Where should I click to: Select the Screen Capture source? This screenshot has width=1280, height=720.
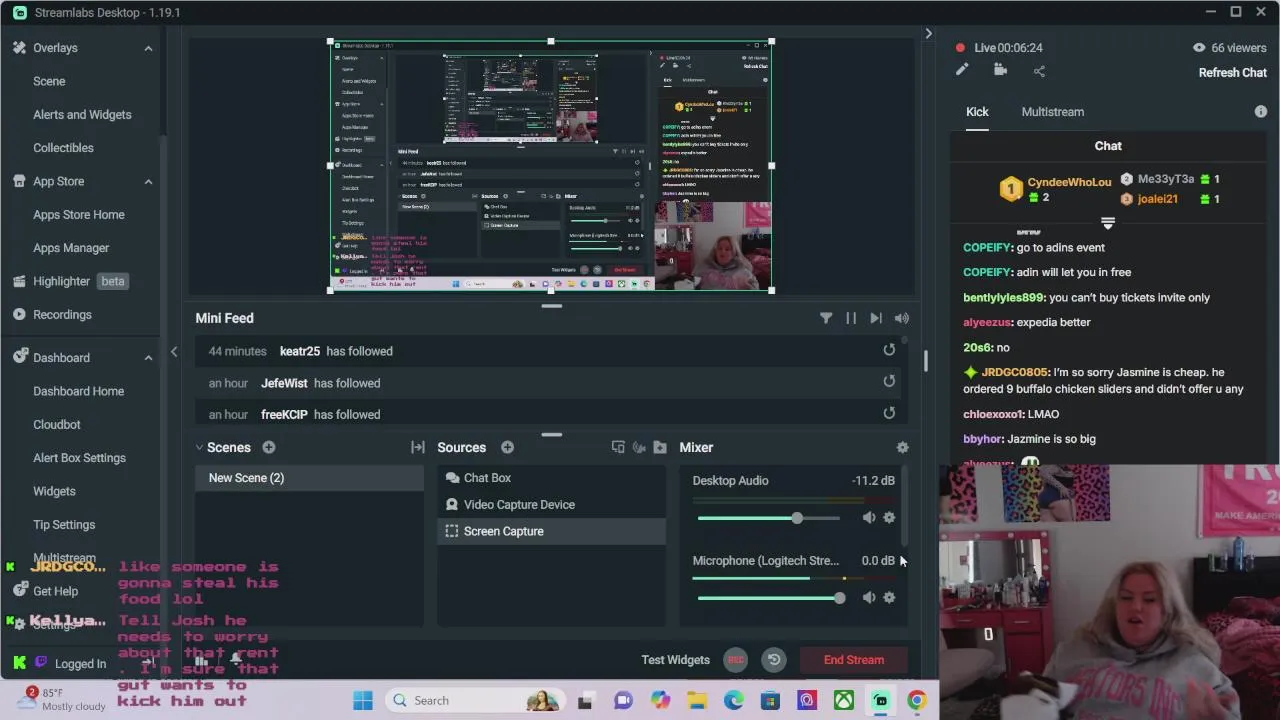click(551, 531)
